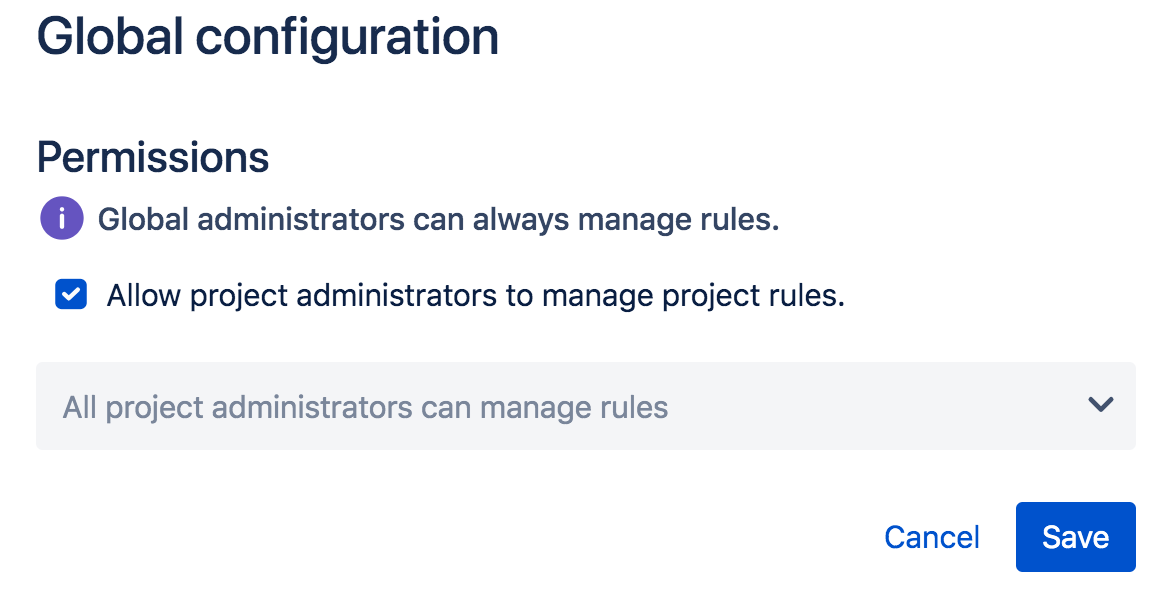Image resolution: width=1158 pixels, height=591 pixels.
Task: Expand the dropdown using its chevron arrow
Action: click(1100, 405)
